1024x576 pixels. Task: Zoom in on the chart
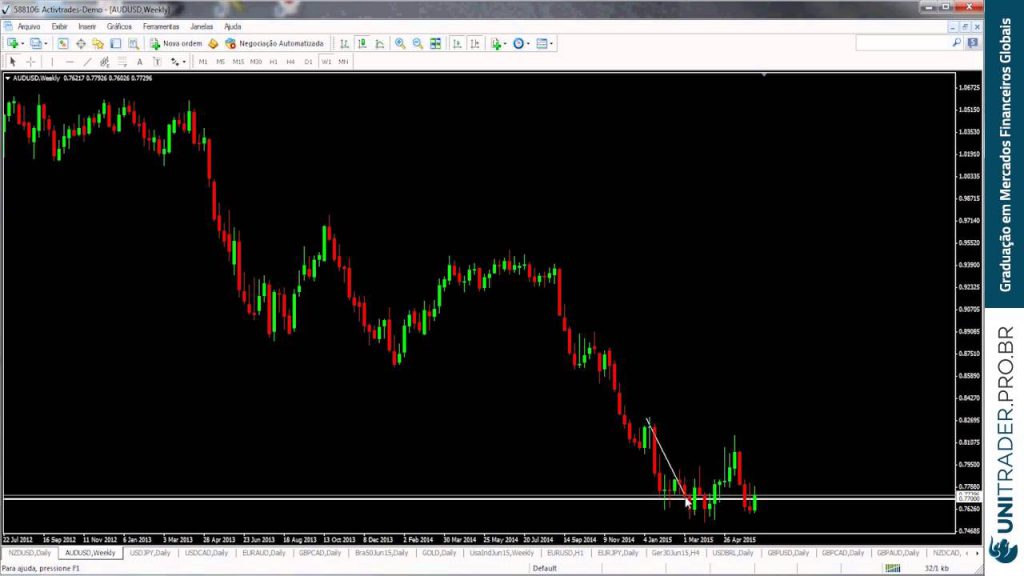(400, 44)
